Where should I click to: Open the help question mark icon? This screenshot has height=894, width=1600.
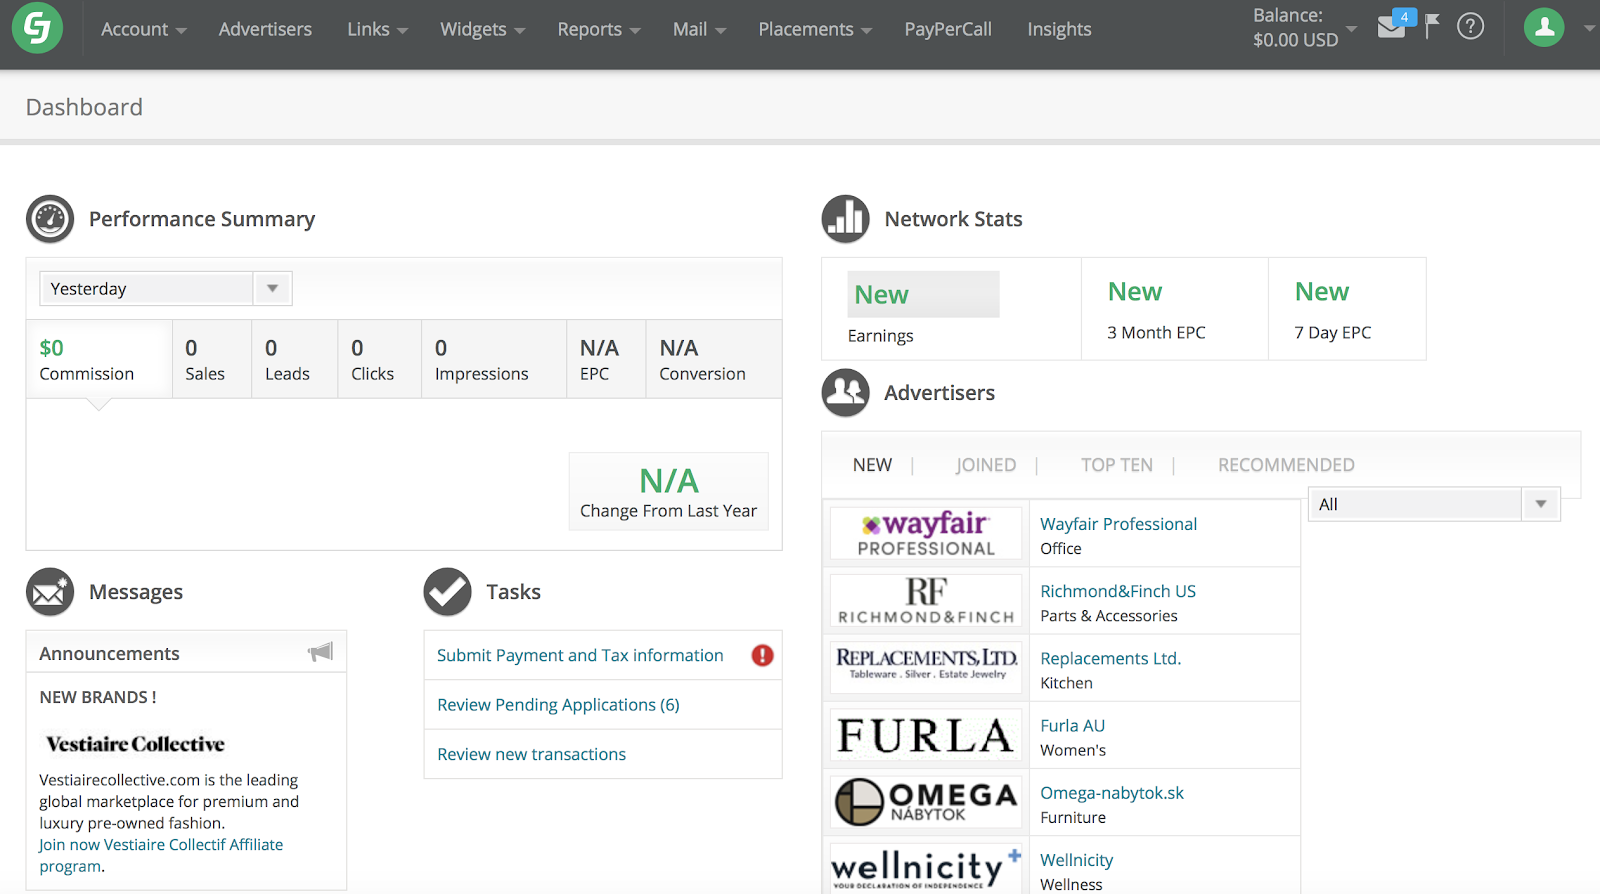tap(1470, 26)
